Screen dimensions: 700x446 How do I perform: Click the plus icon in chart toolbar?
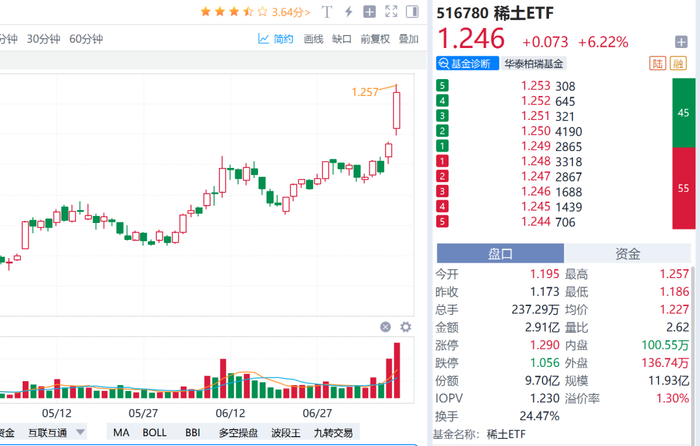[369, 13]
